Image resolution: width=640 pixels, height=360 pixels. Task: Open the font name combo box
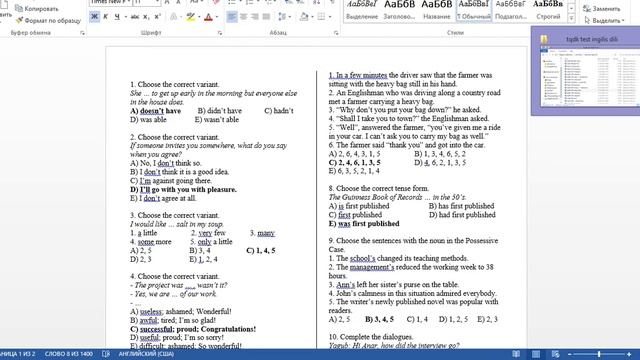[110, 2]
